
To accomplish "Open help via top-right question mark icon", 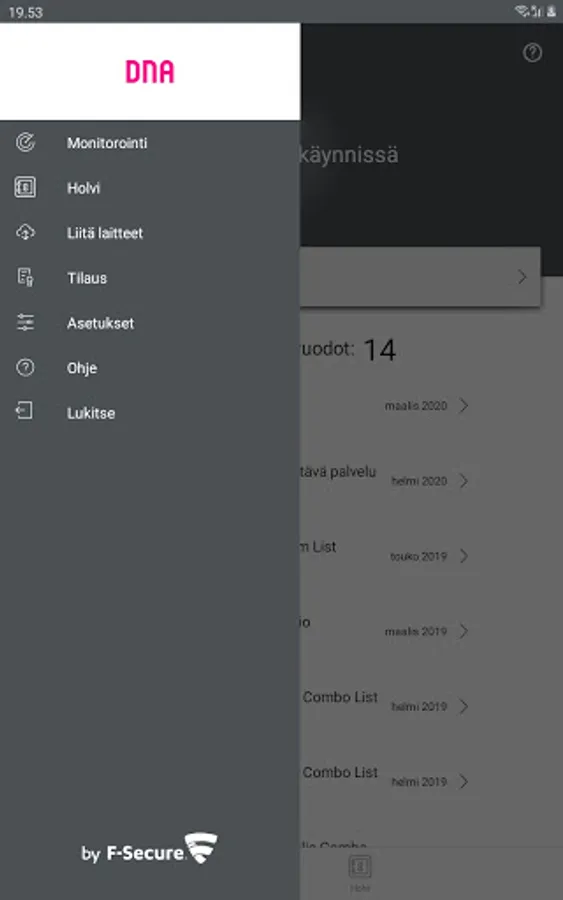I will click(x=532, y=53).
